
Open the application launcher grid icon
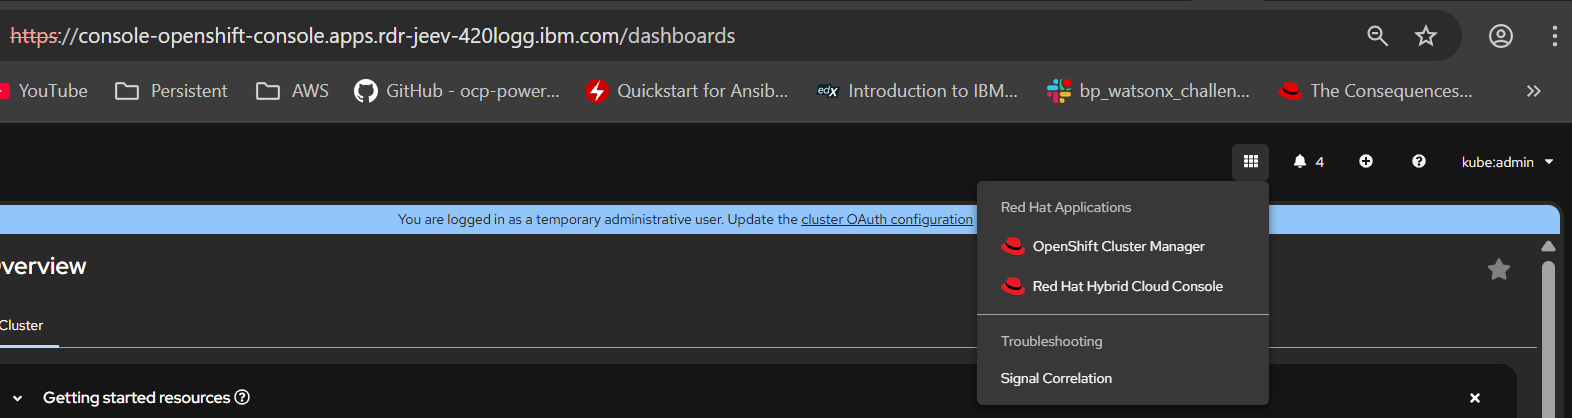pos(1250,161)
